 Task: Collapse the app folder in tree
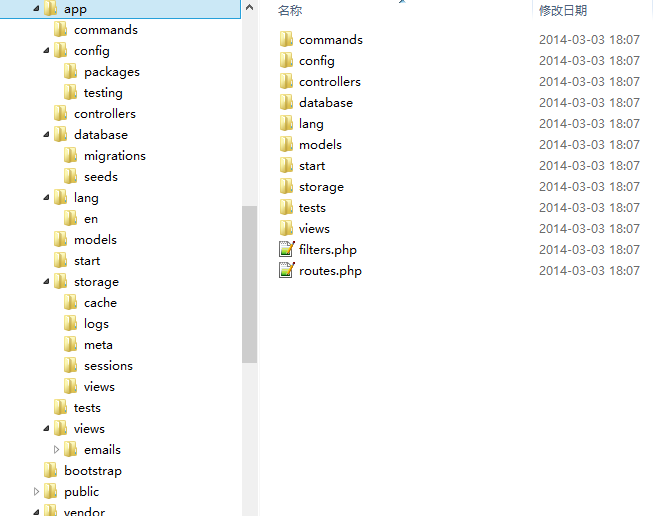click(36, 8)
